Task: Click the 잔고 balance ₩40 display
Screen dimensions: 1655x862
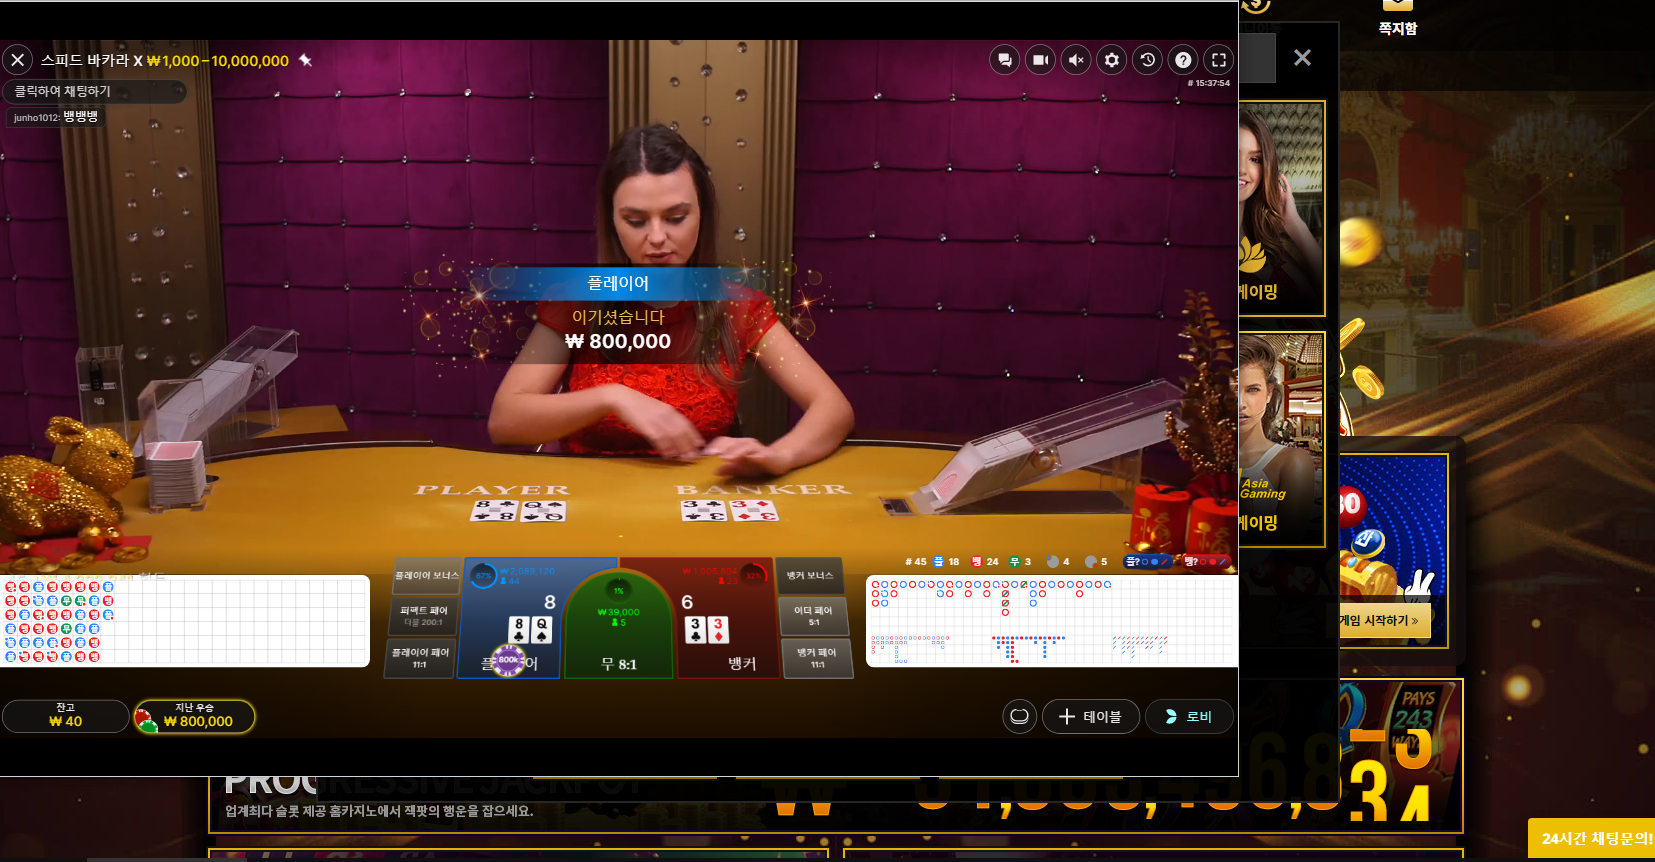Action: pyautogui.click(x=65, y=716)
